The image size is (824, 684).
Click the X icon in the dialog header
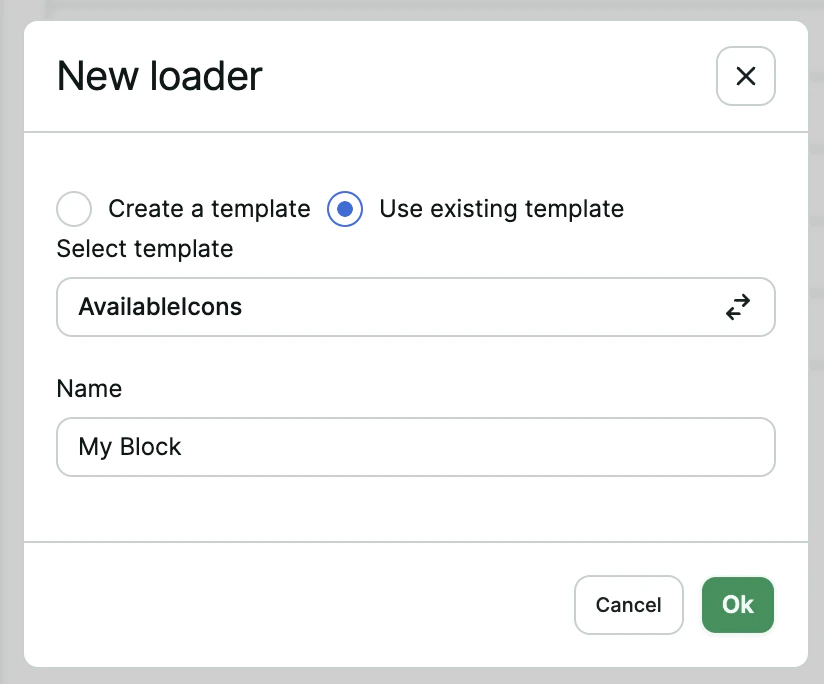[x=745, y=76]
